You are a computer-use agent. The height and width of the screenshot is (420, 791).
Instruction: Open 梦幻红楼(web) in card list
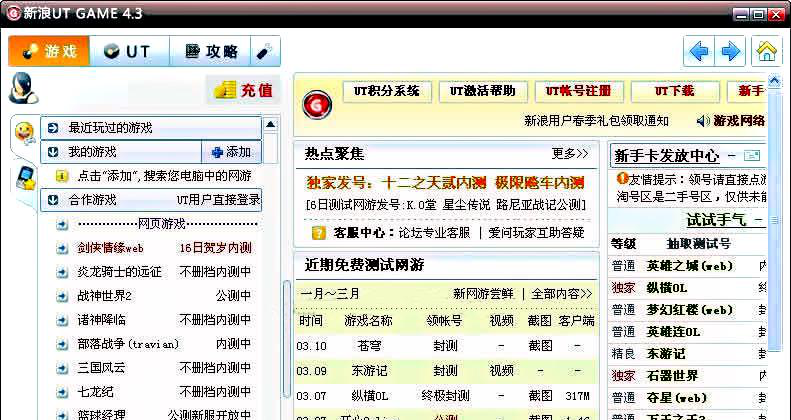point(690,310)
